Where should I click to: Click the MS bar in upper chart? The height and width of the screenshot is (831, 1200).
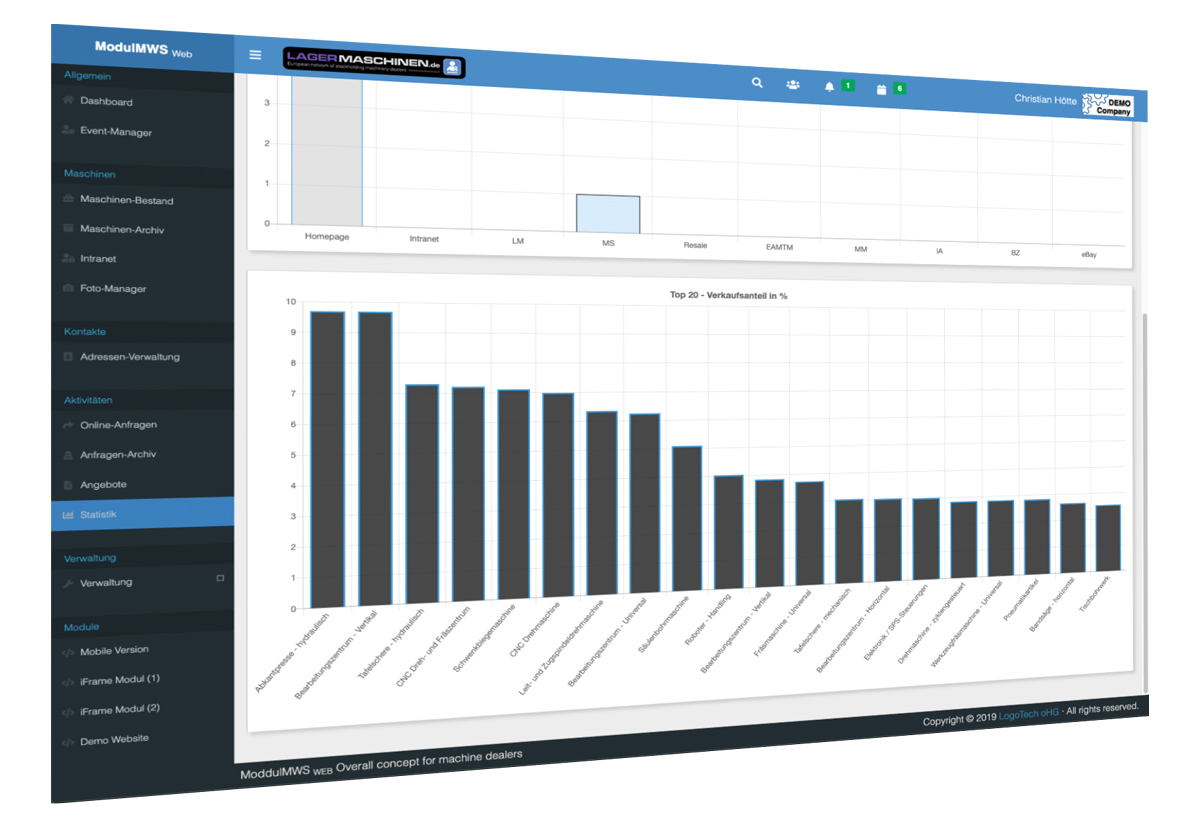(607, 214)
